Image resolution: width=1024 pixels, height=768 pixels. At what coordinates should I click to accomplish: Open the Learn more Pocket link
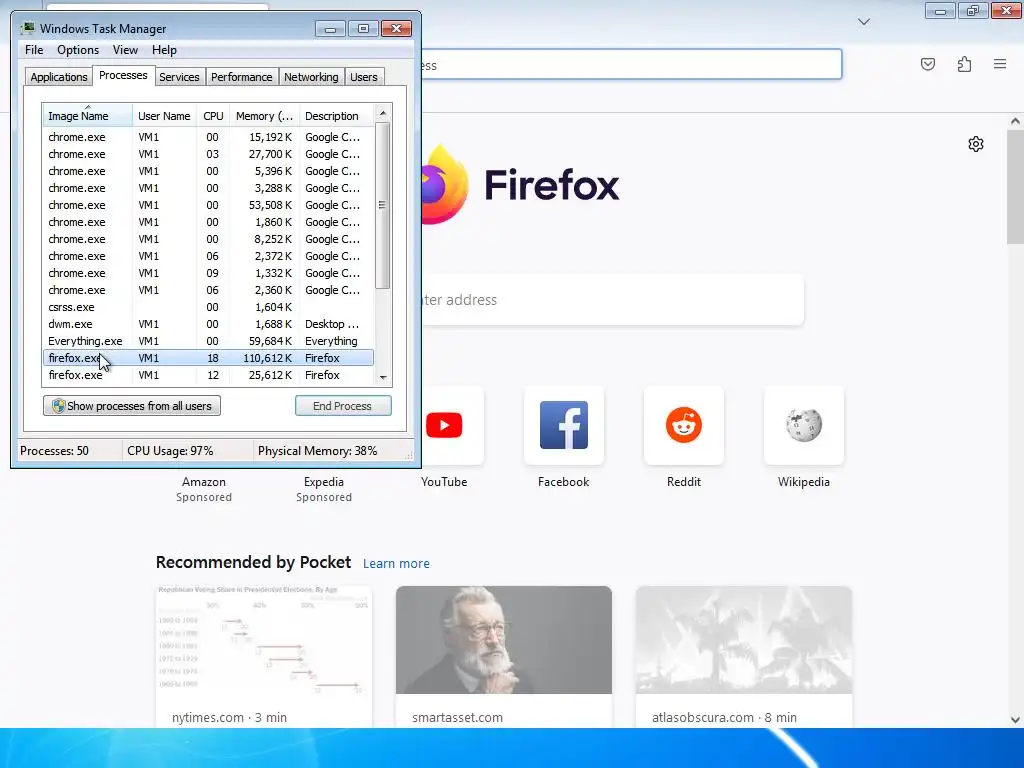396,563
